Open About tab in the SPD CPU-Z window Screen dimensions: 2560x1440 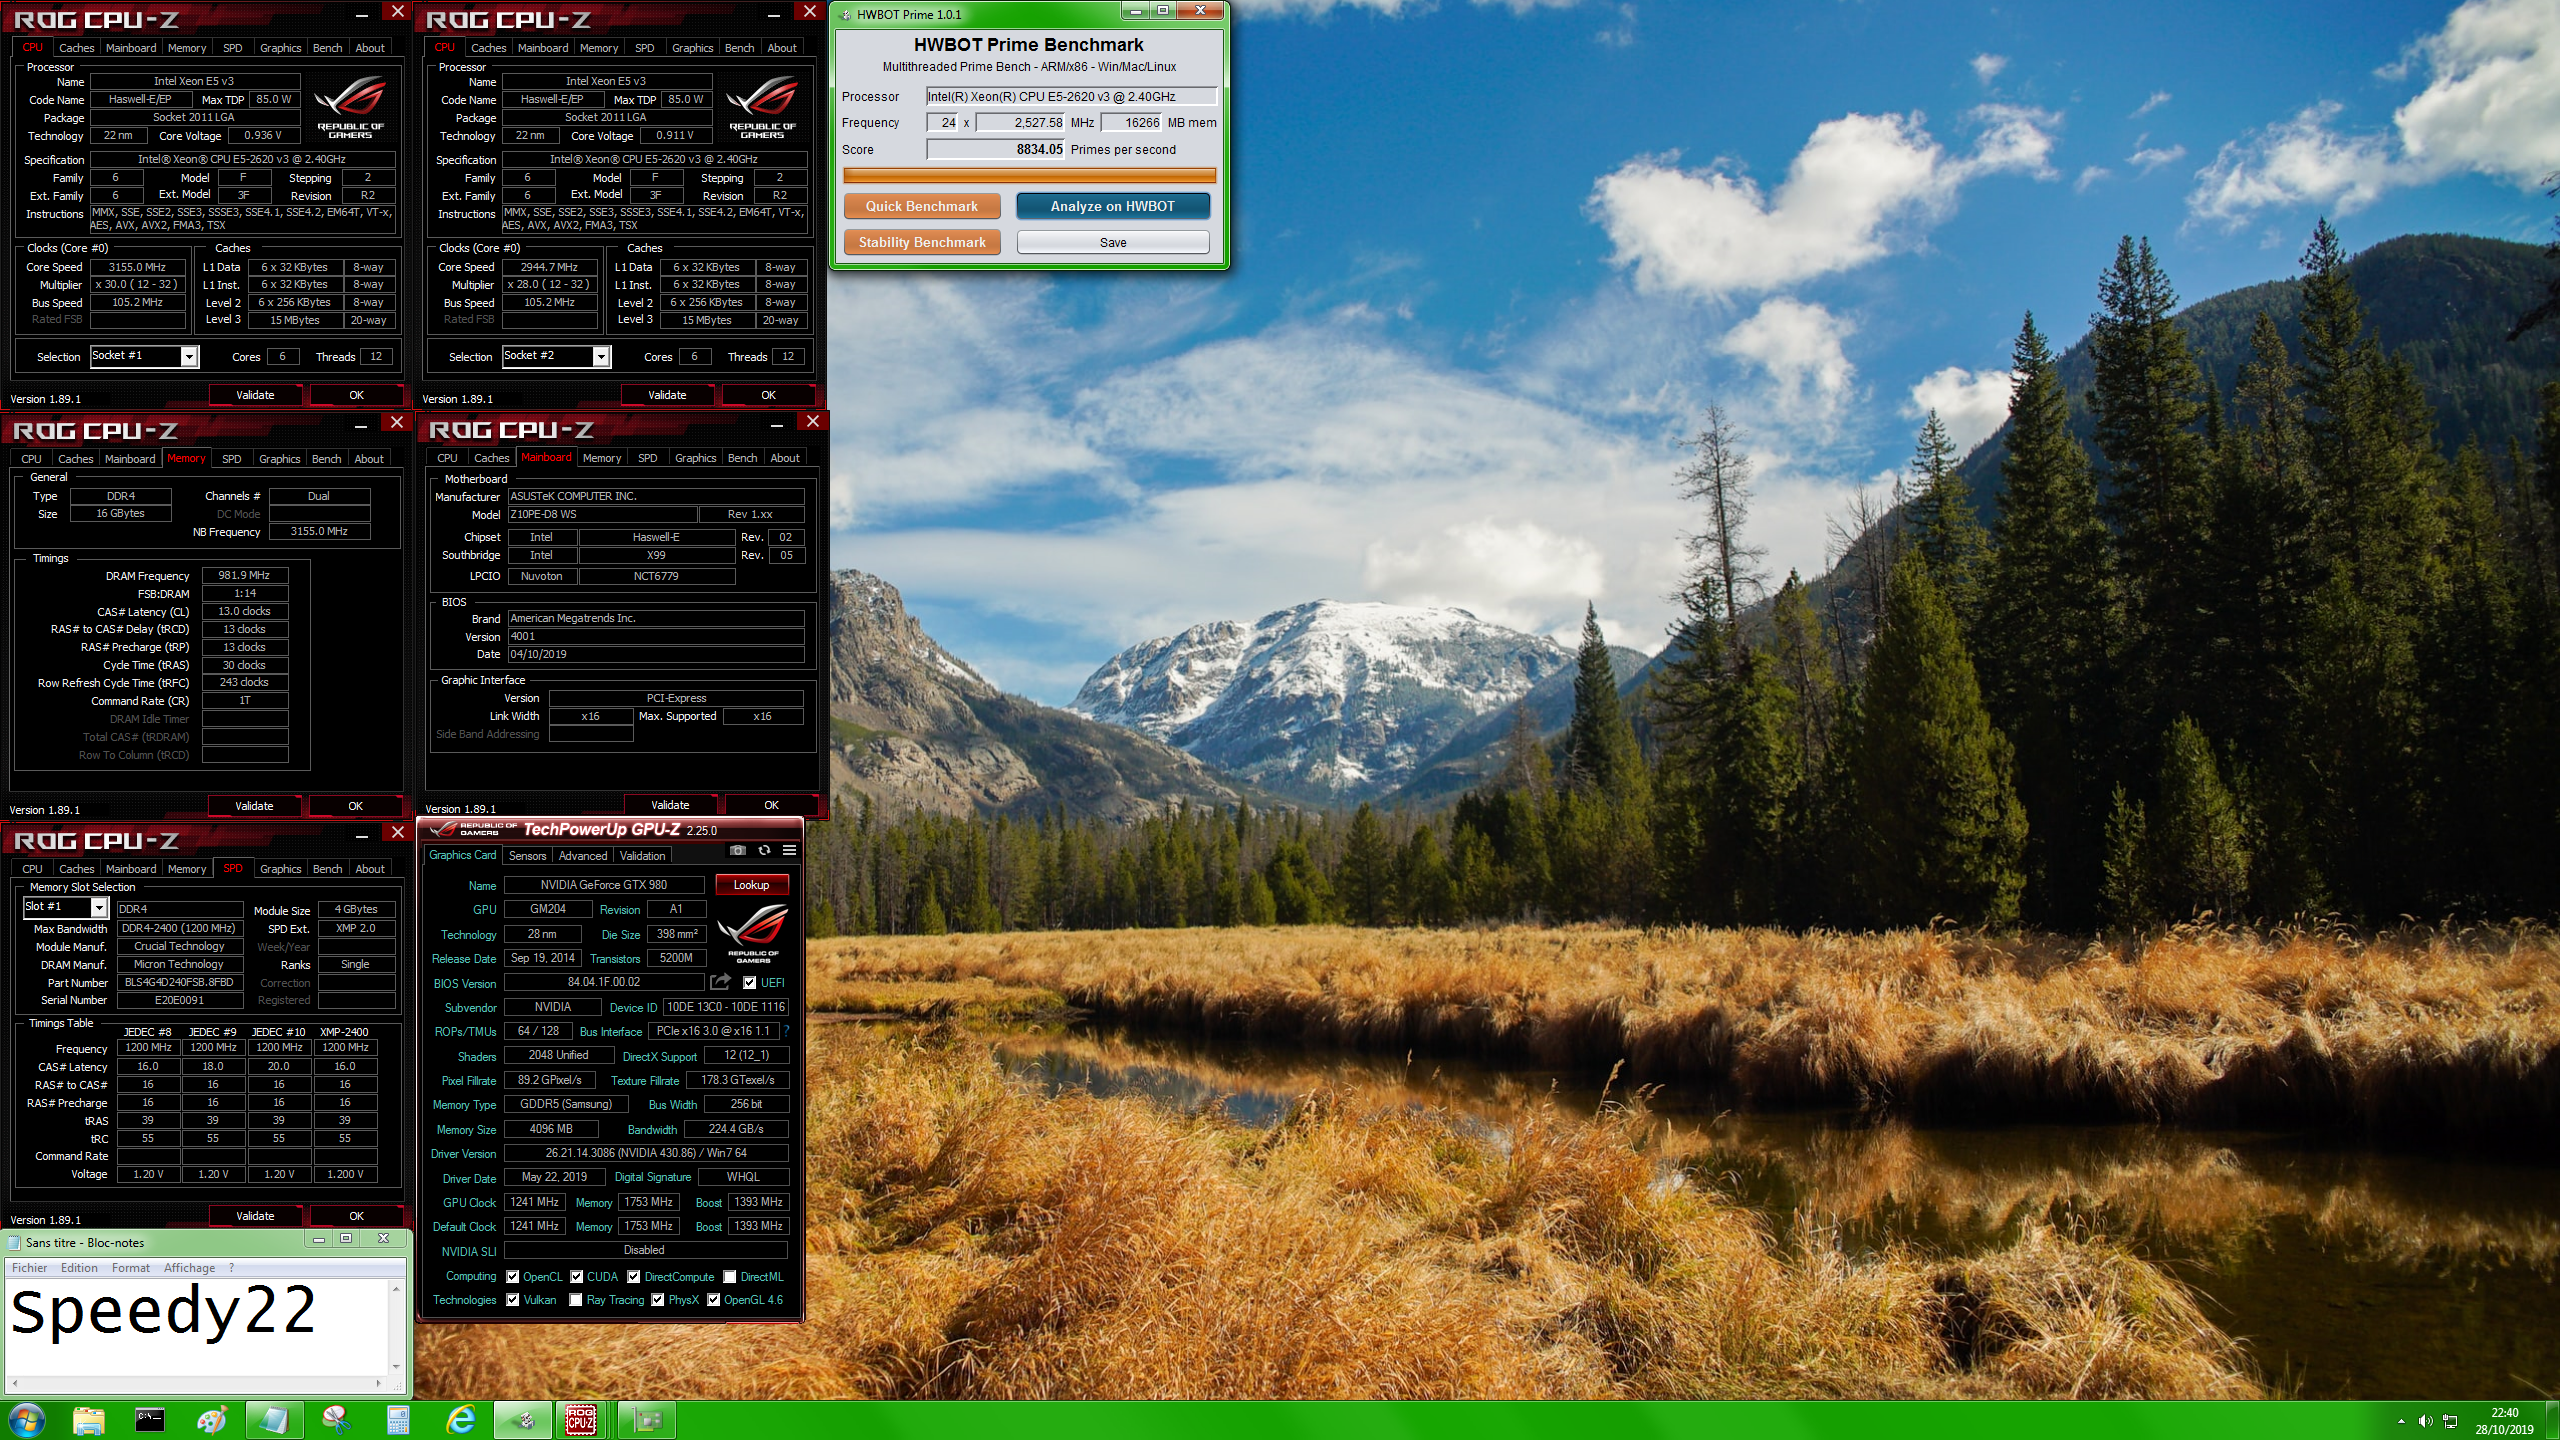pos(370,868)
